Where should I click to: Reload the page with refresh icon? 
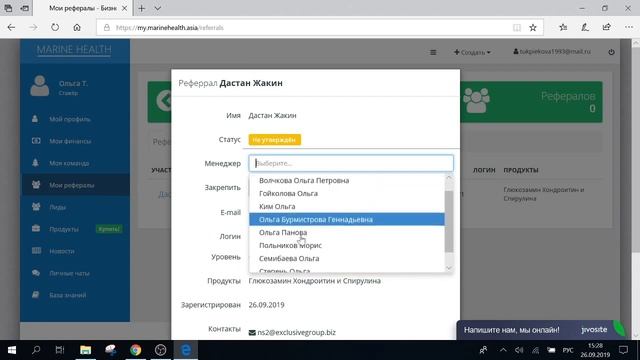tap(55, 28)
